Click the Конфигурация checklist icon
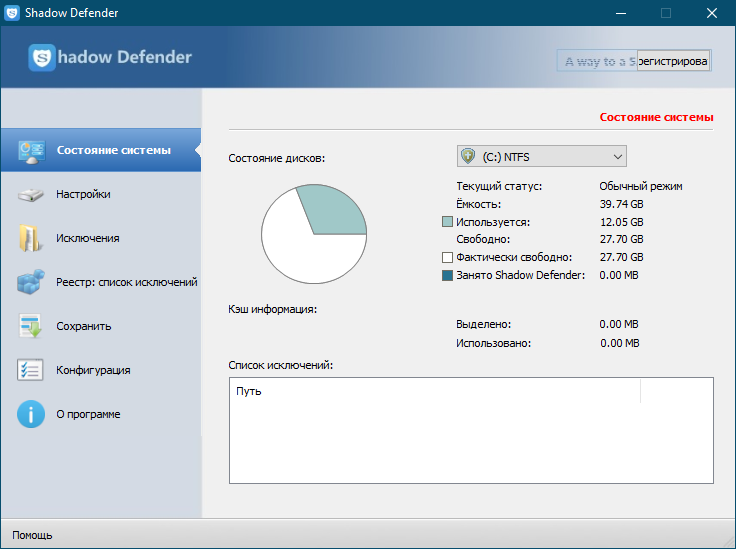Image resolution: width=736 pixels, height=549 pixels. [30, 370]
